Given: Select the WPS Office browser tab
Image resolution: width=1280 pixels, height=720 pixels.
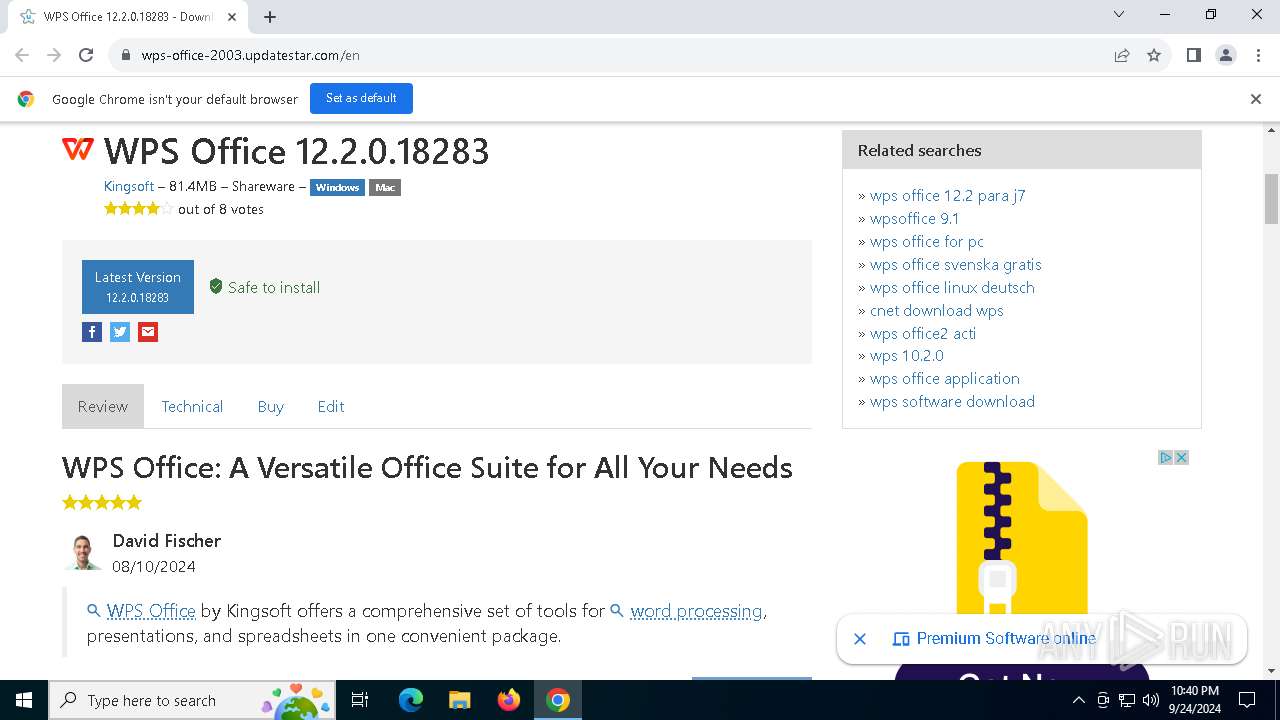Looking at the screenshot, I should pyautogui.click(x=127, y=17).
